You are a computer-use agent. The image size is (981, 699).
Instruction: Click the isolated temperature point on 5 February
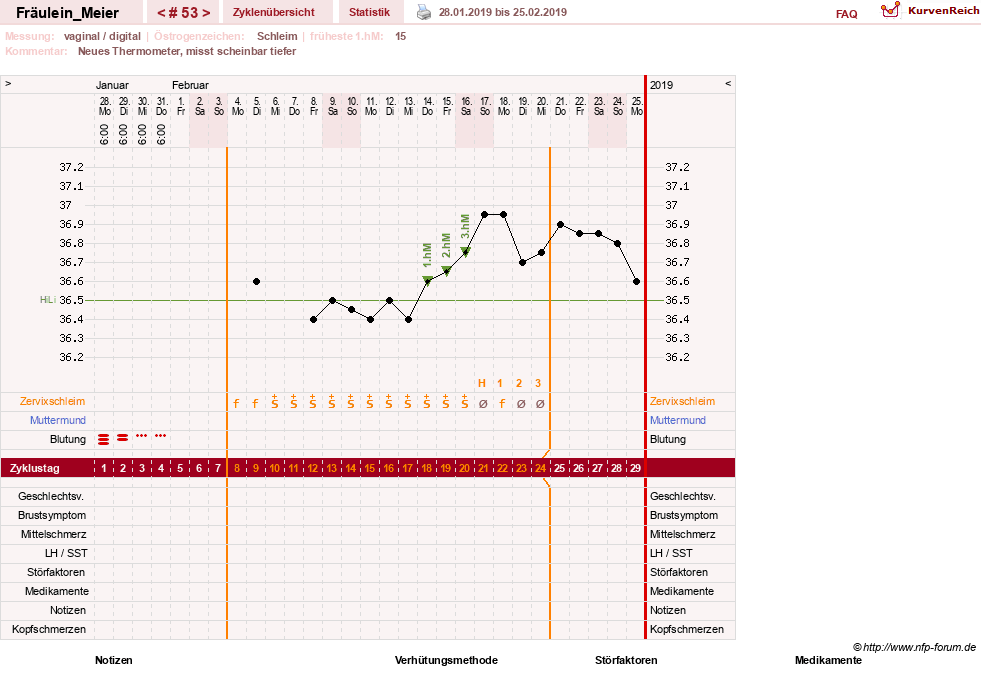pyautogui.click(x=257, y=282)
